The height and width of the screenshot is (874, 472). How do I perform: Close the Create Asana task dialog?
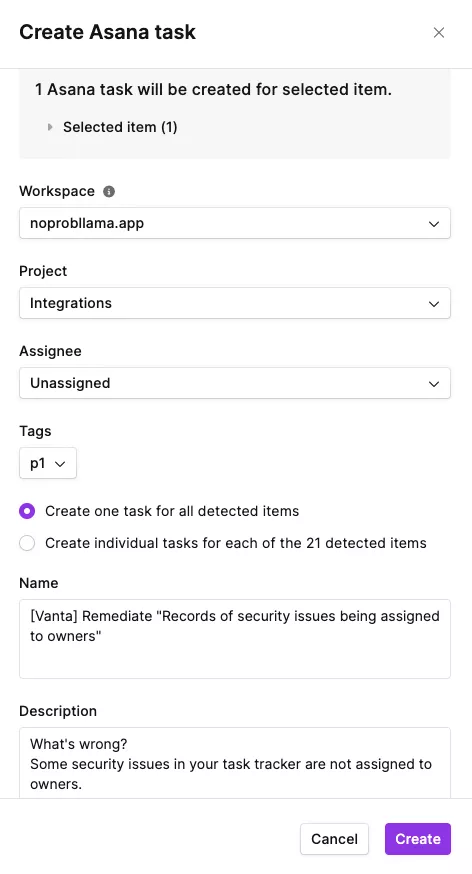pos(439,33)
